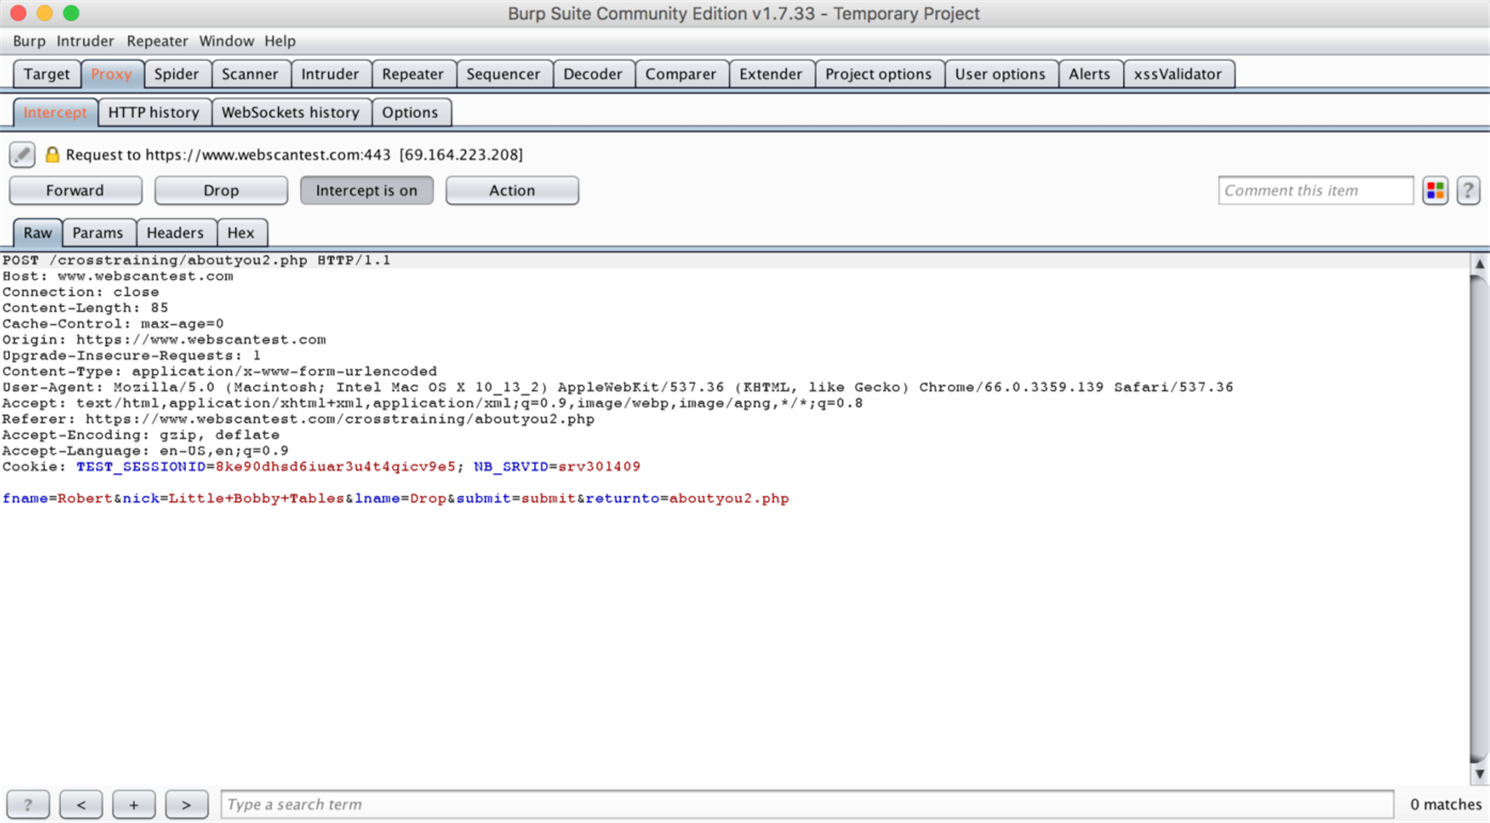Open the Burp menu
This screenshot has width=1490, height=823.
(x=29, y=41)
